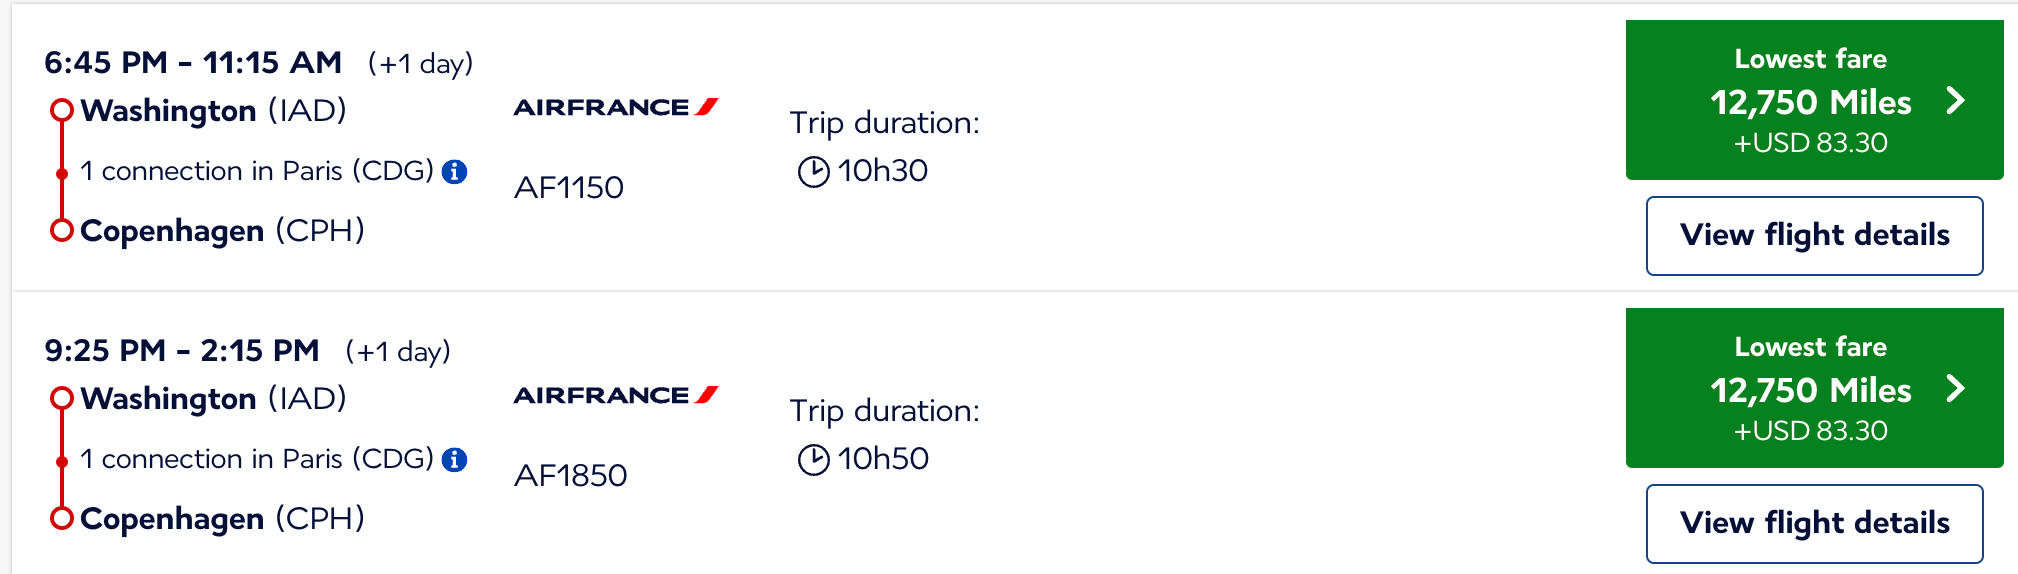This screenshot has width=2018, height=574.
Task: Select the 12,750 Miles fare for 9:25 PM flight
Action: 1815,388
